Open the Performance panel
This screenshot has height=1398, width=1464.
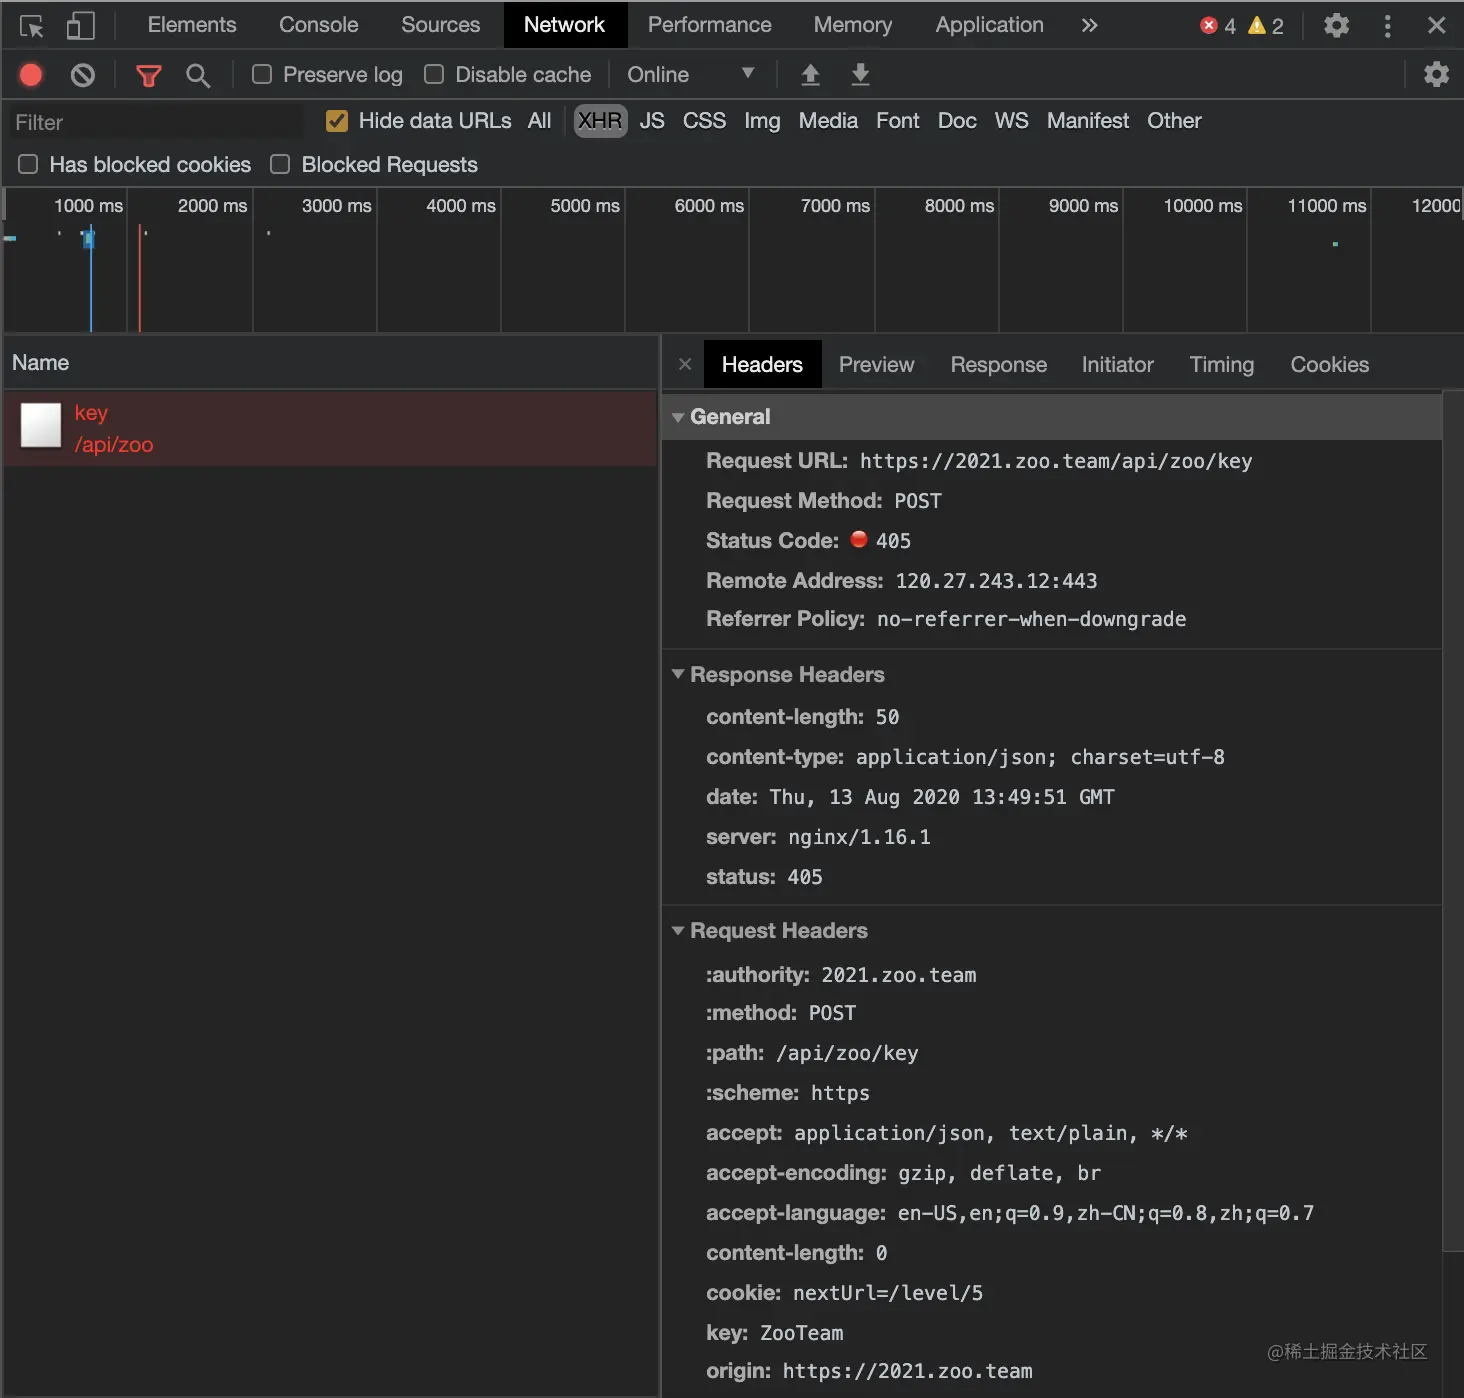click(710, 25)
